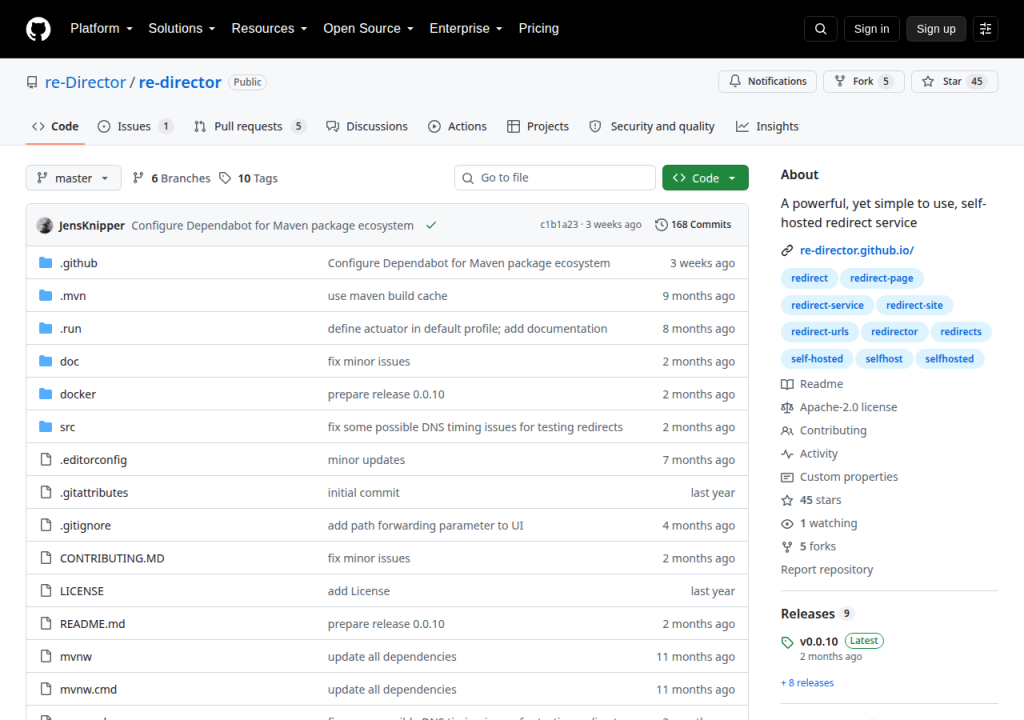Image resolution: width=1024 pixels, height=720 pixels.
Task: Open the mvnw.cmd file name
Action: click(x=88, y=689)
